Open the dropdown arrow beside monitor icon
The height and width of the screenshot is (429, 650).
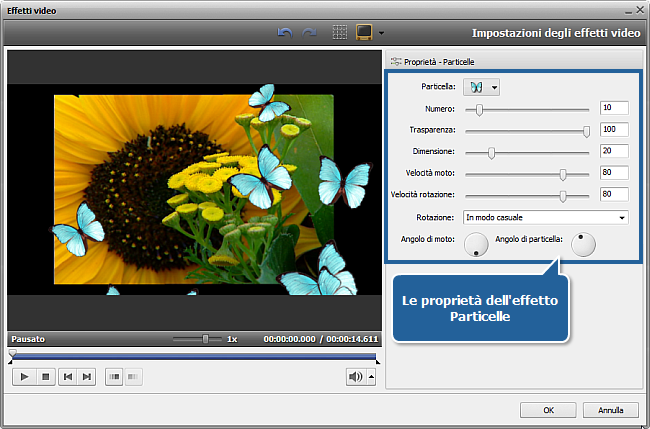(x=381, y=33)
